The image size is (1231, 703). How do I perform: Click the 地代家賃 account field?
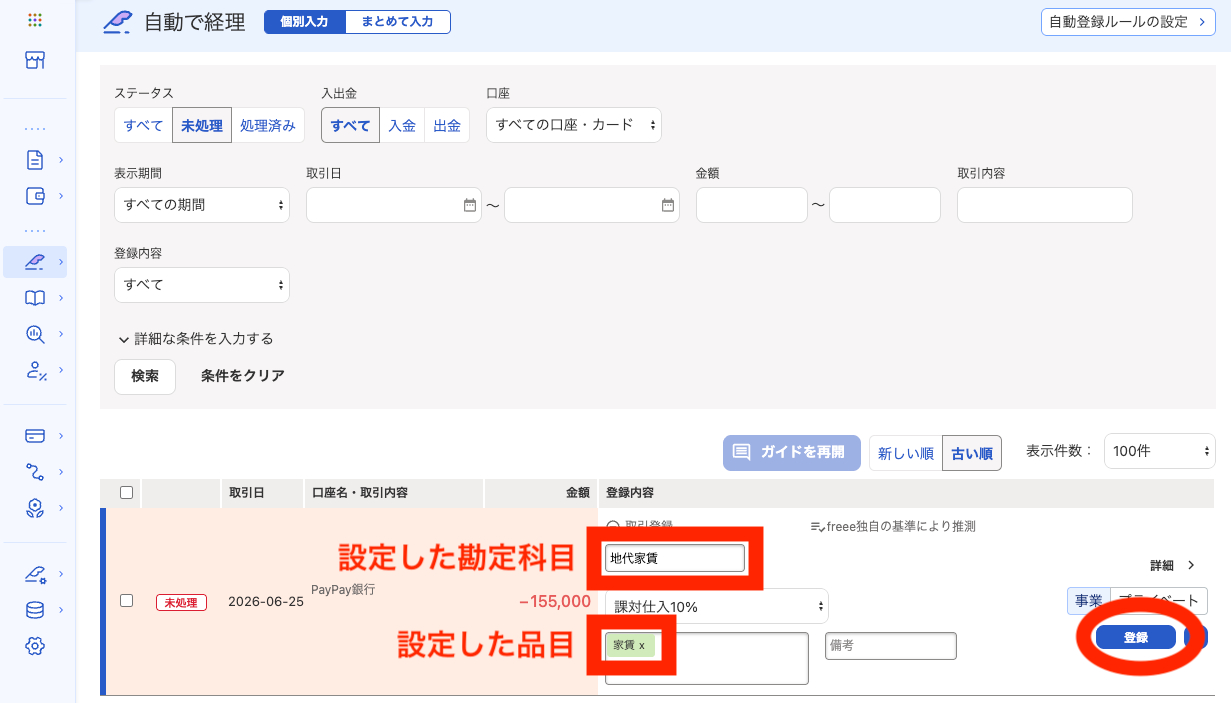[x=675, y=558]
